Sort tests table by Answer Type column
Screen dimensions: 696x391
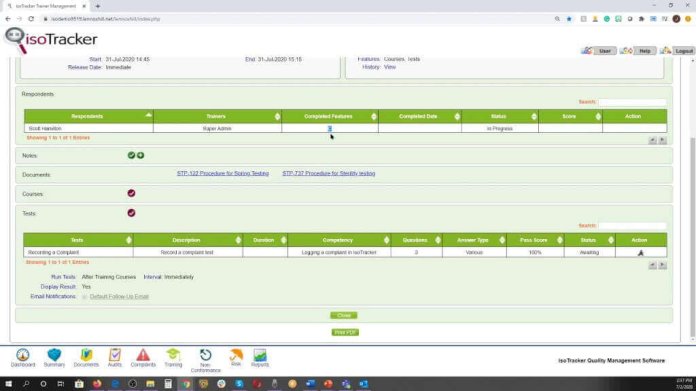coord(474,240)
